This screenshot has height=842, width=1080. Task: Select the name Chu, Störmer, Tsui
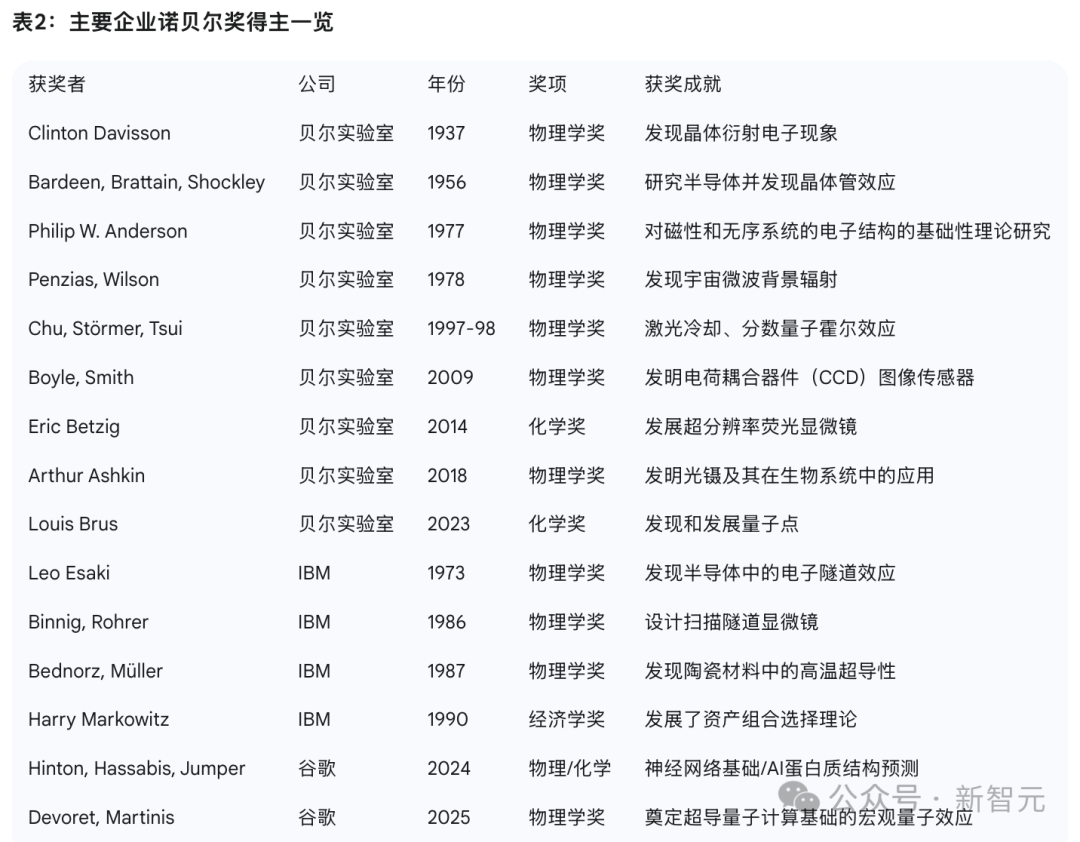(x=105, y=329)
